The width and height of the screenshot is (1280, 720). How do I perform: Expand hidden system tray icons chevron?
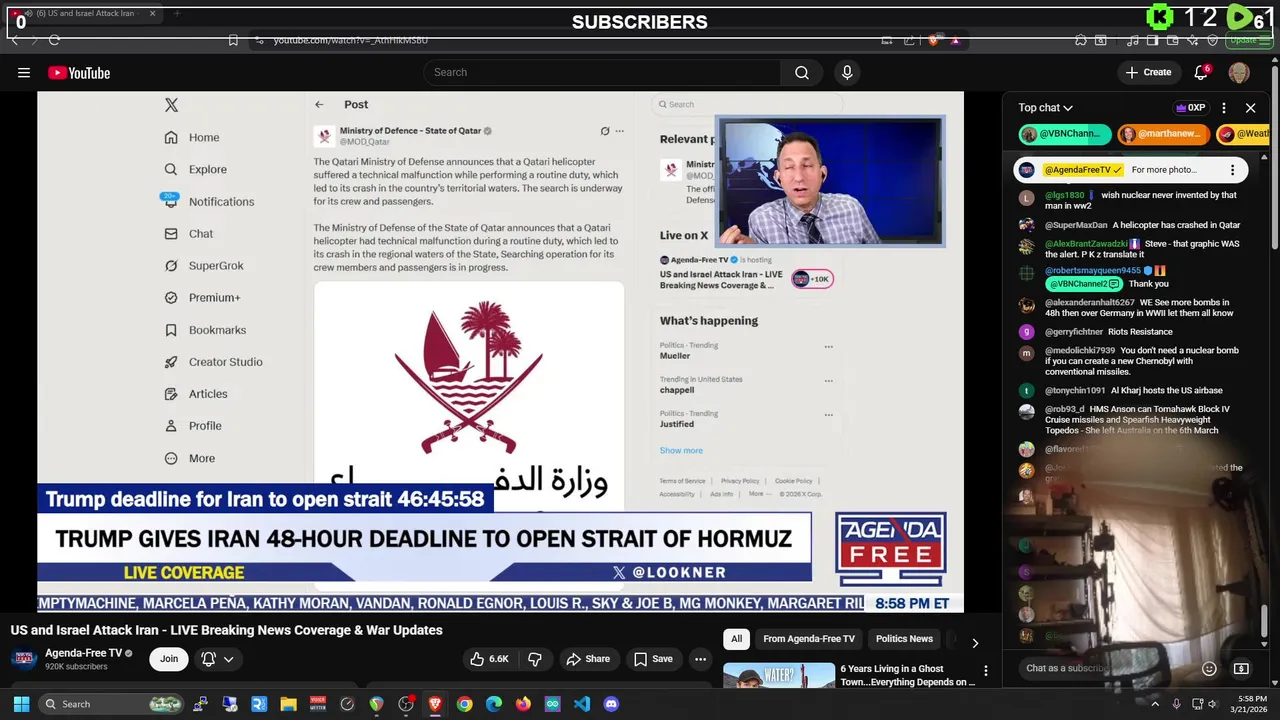(1154, 704)
